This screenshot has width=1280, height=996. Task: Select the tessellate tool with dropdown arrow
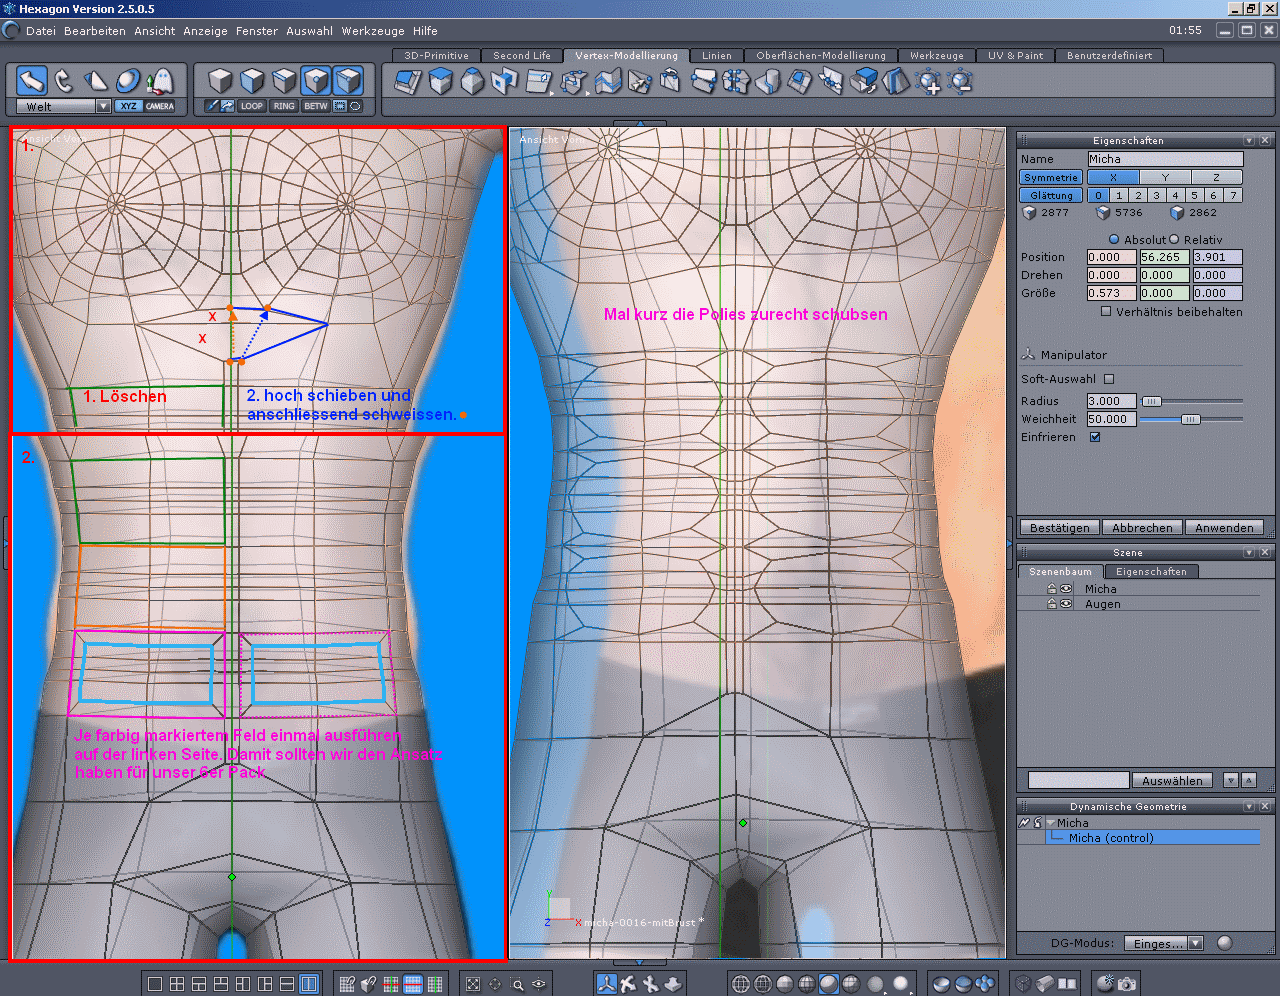click(x=574, y=81)
